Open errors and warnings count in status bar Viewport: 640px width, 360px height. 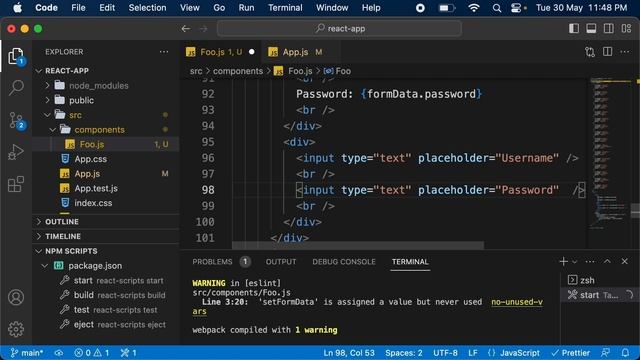[92, 353]
